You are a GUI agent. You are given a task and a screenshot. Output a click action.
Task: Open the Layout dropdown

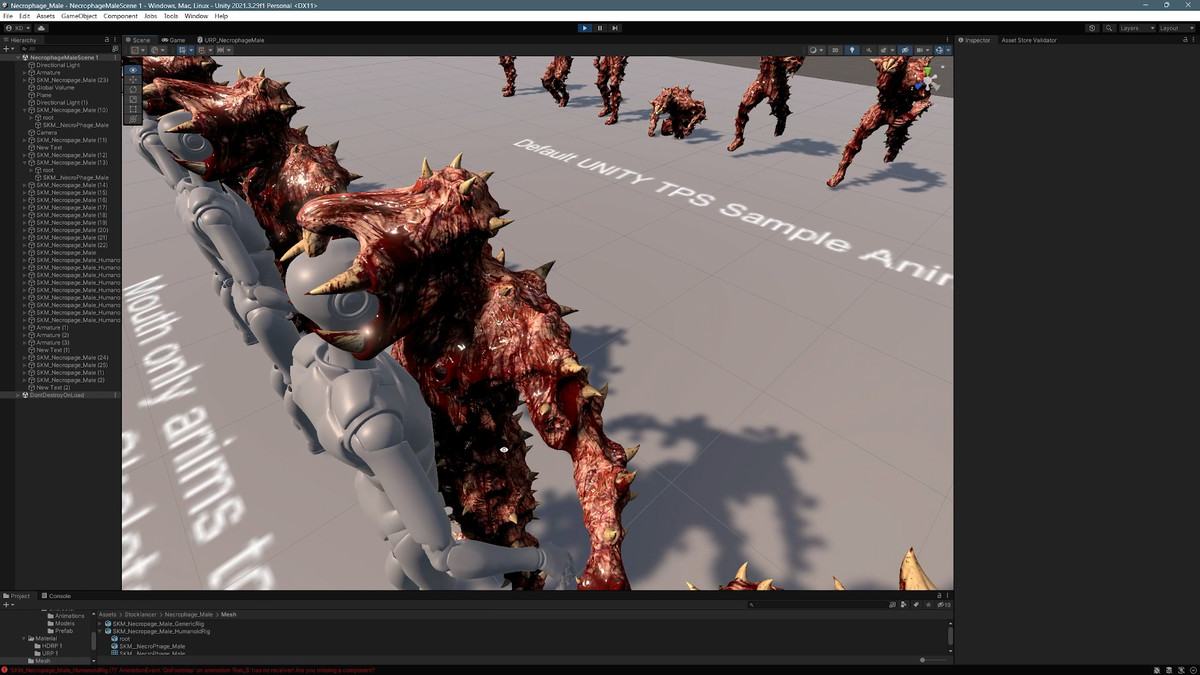(x=1175, y=28)
